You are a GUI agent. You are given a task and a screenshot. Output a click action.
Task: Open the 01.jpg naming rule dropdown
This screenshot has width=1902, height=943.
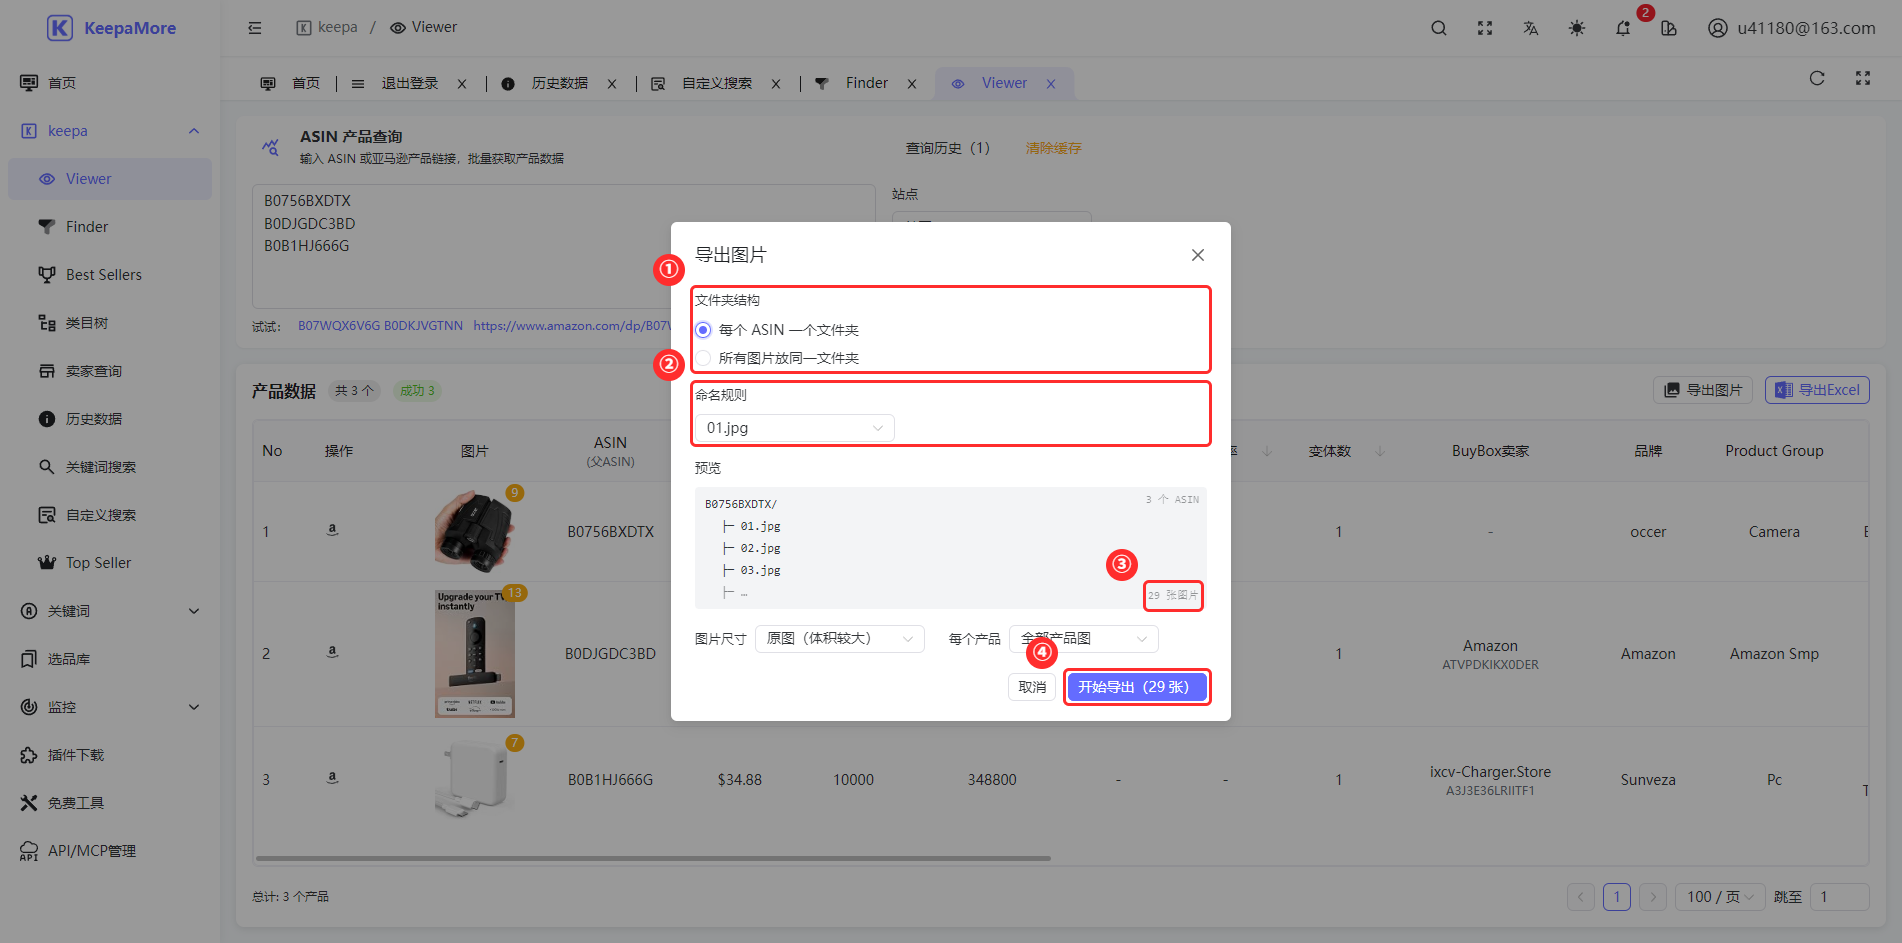pyautogui.click(x=794, y=428)
